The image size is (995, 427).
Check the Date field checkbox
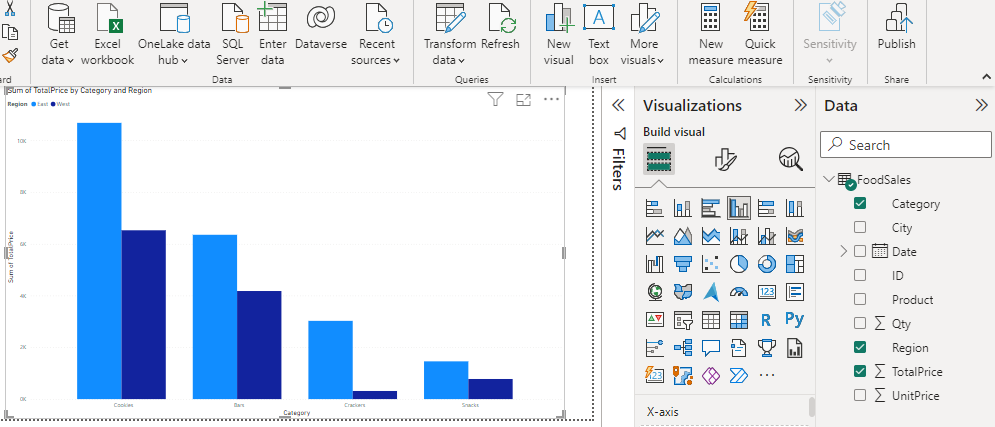pos(860,251)
